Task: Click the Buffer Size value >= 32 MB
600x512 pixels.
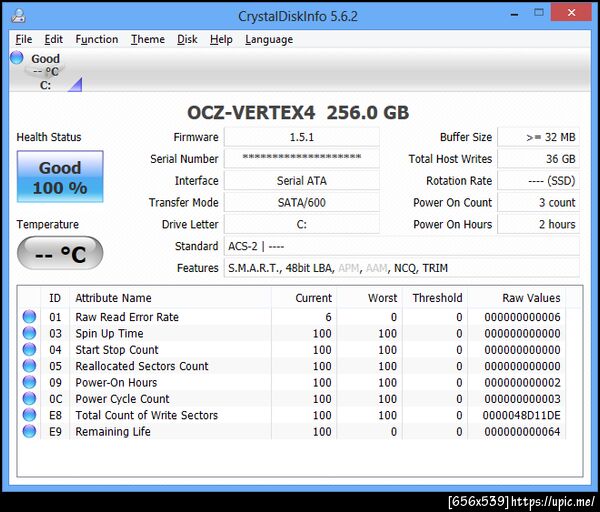Action: 538,137
